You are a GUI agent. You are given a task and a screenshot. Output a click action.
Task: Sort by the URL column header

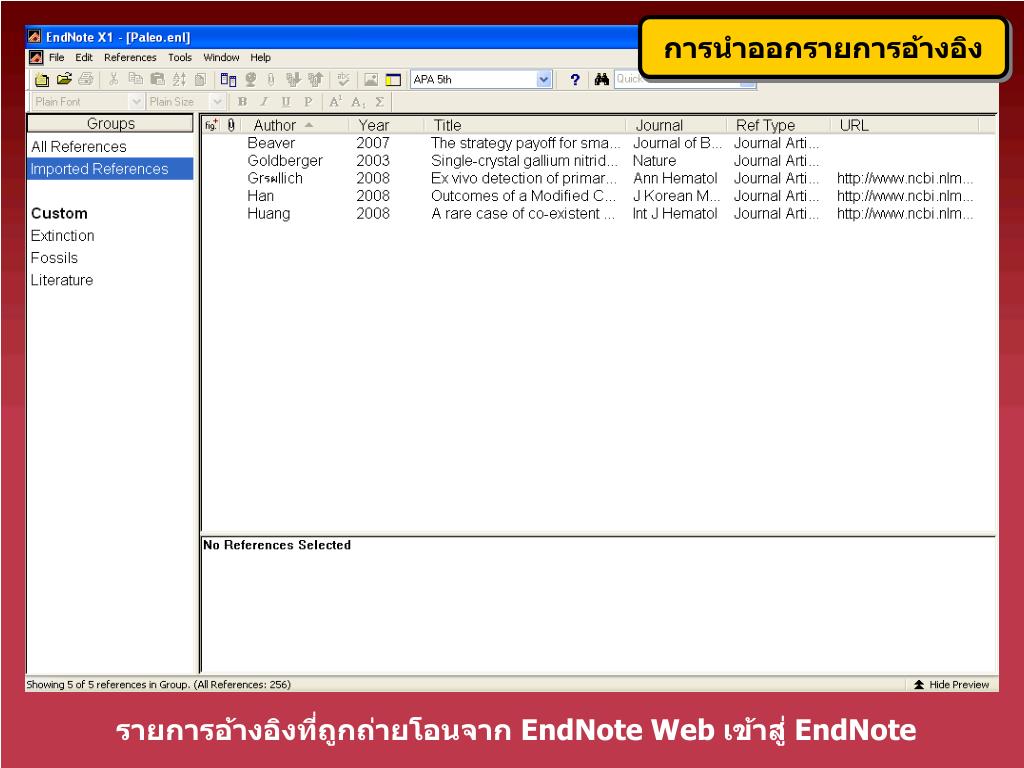pyautogui.click(x=904, y=125)
